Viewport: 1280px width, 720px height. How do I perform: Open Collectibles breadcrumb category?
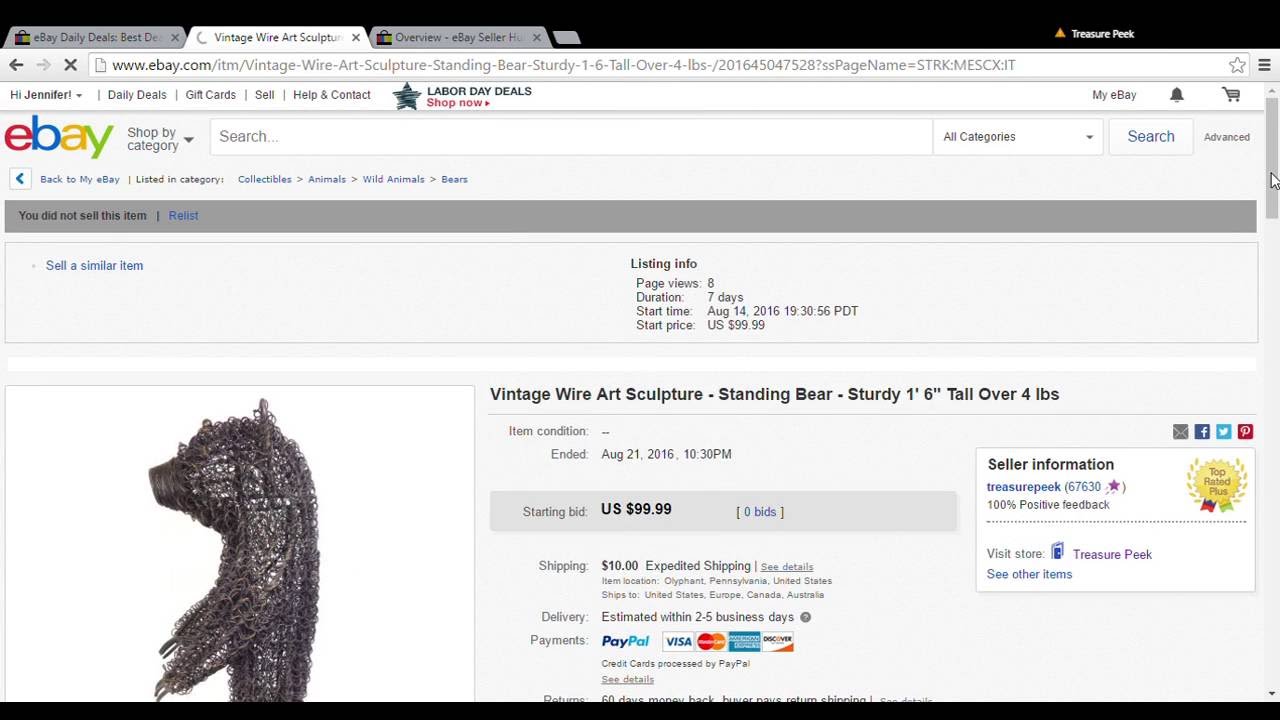(264, 179)
